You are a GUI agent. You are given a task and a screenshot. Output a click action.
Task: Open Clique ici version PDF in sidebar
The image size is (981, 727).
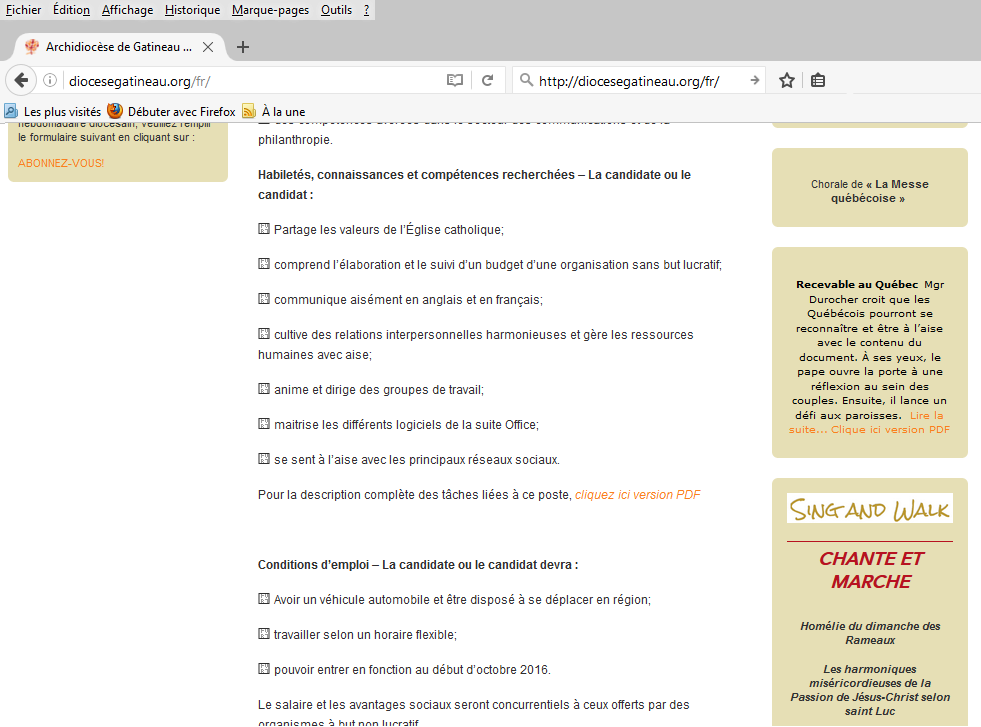point(890,430)
